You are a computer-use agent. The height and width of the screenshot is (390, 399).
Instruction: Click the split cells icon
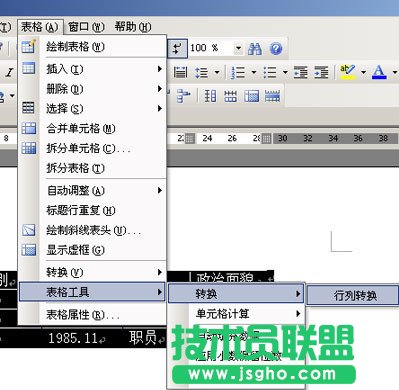[x=28, y=148]
